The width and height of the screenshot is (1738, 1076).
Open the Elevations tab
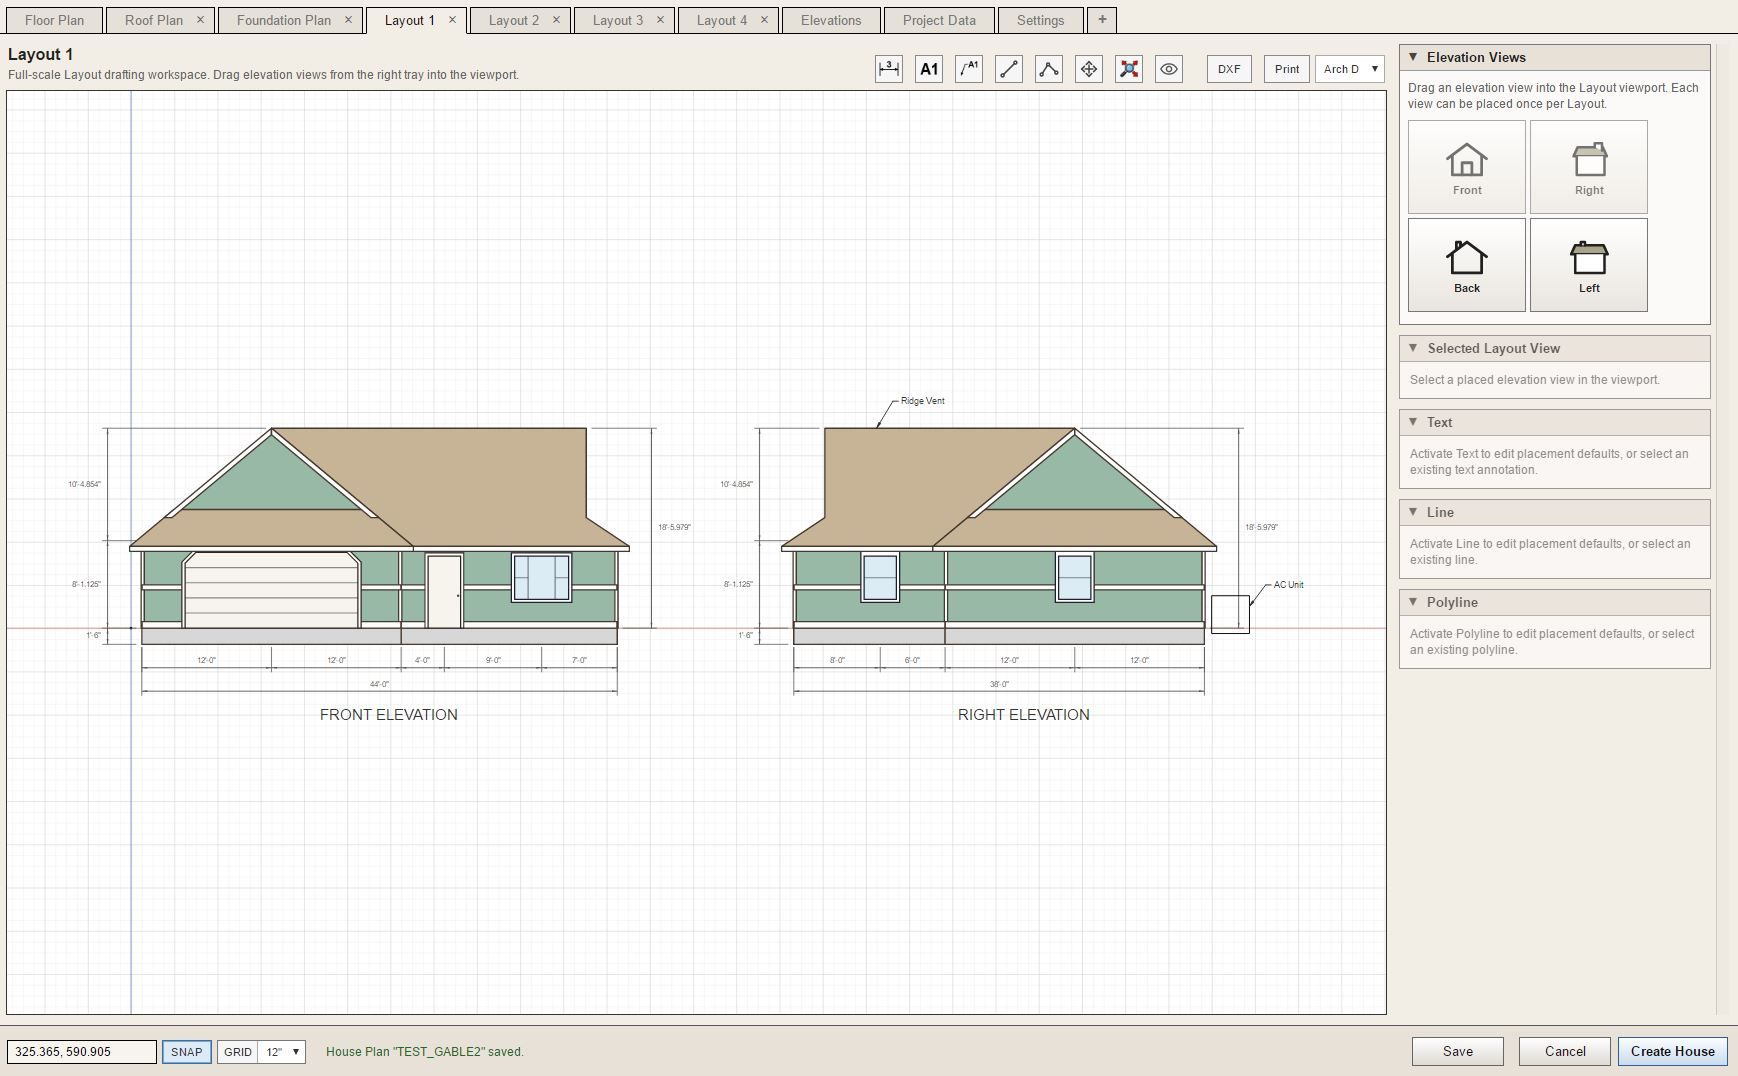[x=831, y=20]
